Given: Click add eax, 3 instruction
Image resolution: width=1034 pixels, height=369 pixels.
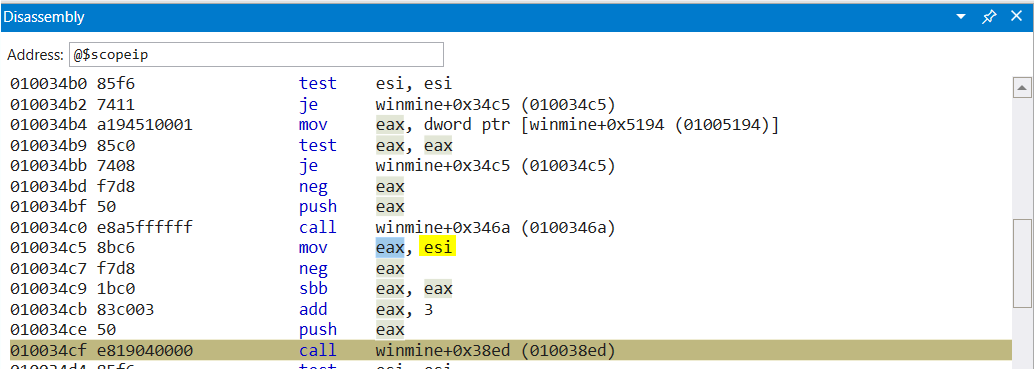Looking at the screenshot, I should [221, 309].
